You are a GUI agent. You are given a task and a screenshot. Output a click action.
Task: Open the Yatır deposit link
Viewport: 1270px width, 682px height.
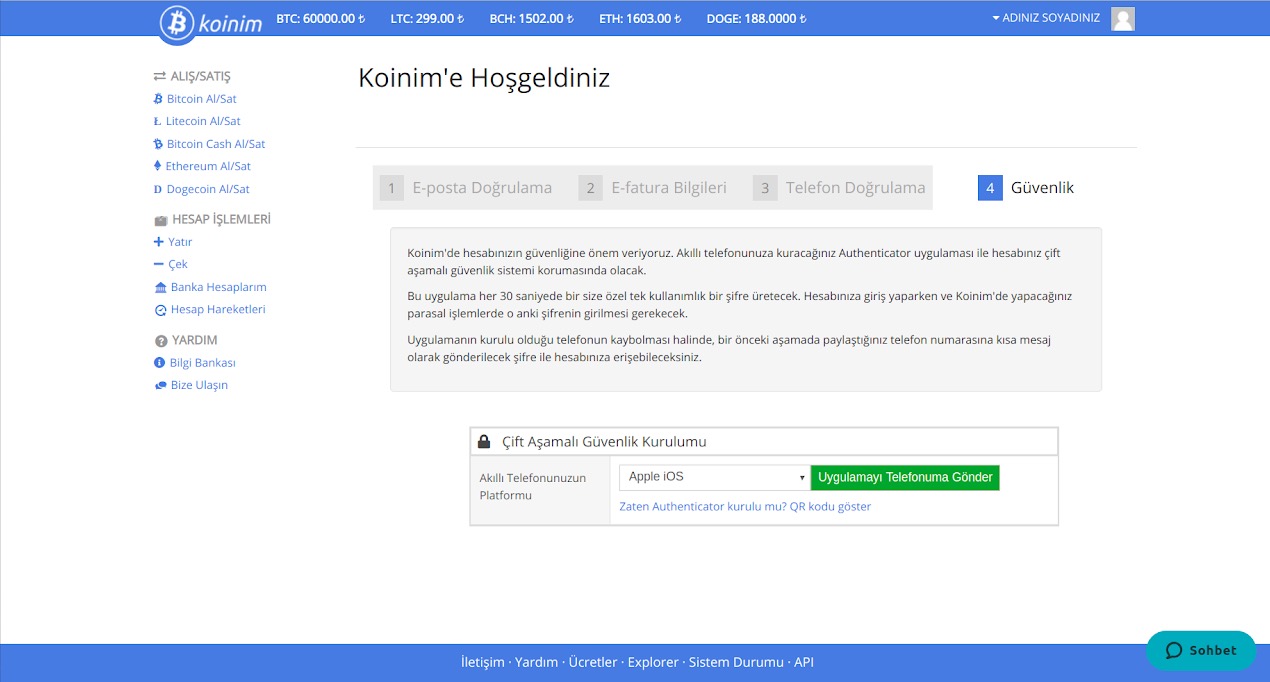tap(180, 242)
